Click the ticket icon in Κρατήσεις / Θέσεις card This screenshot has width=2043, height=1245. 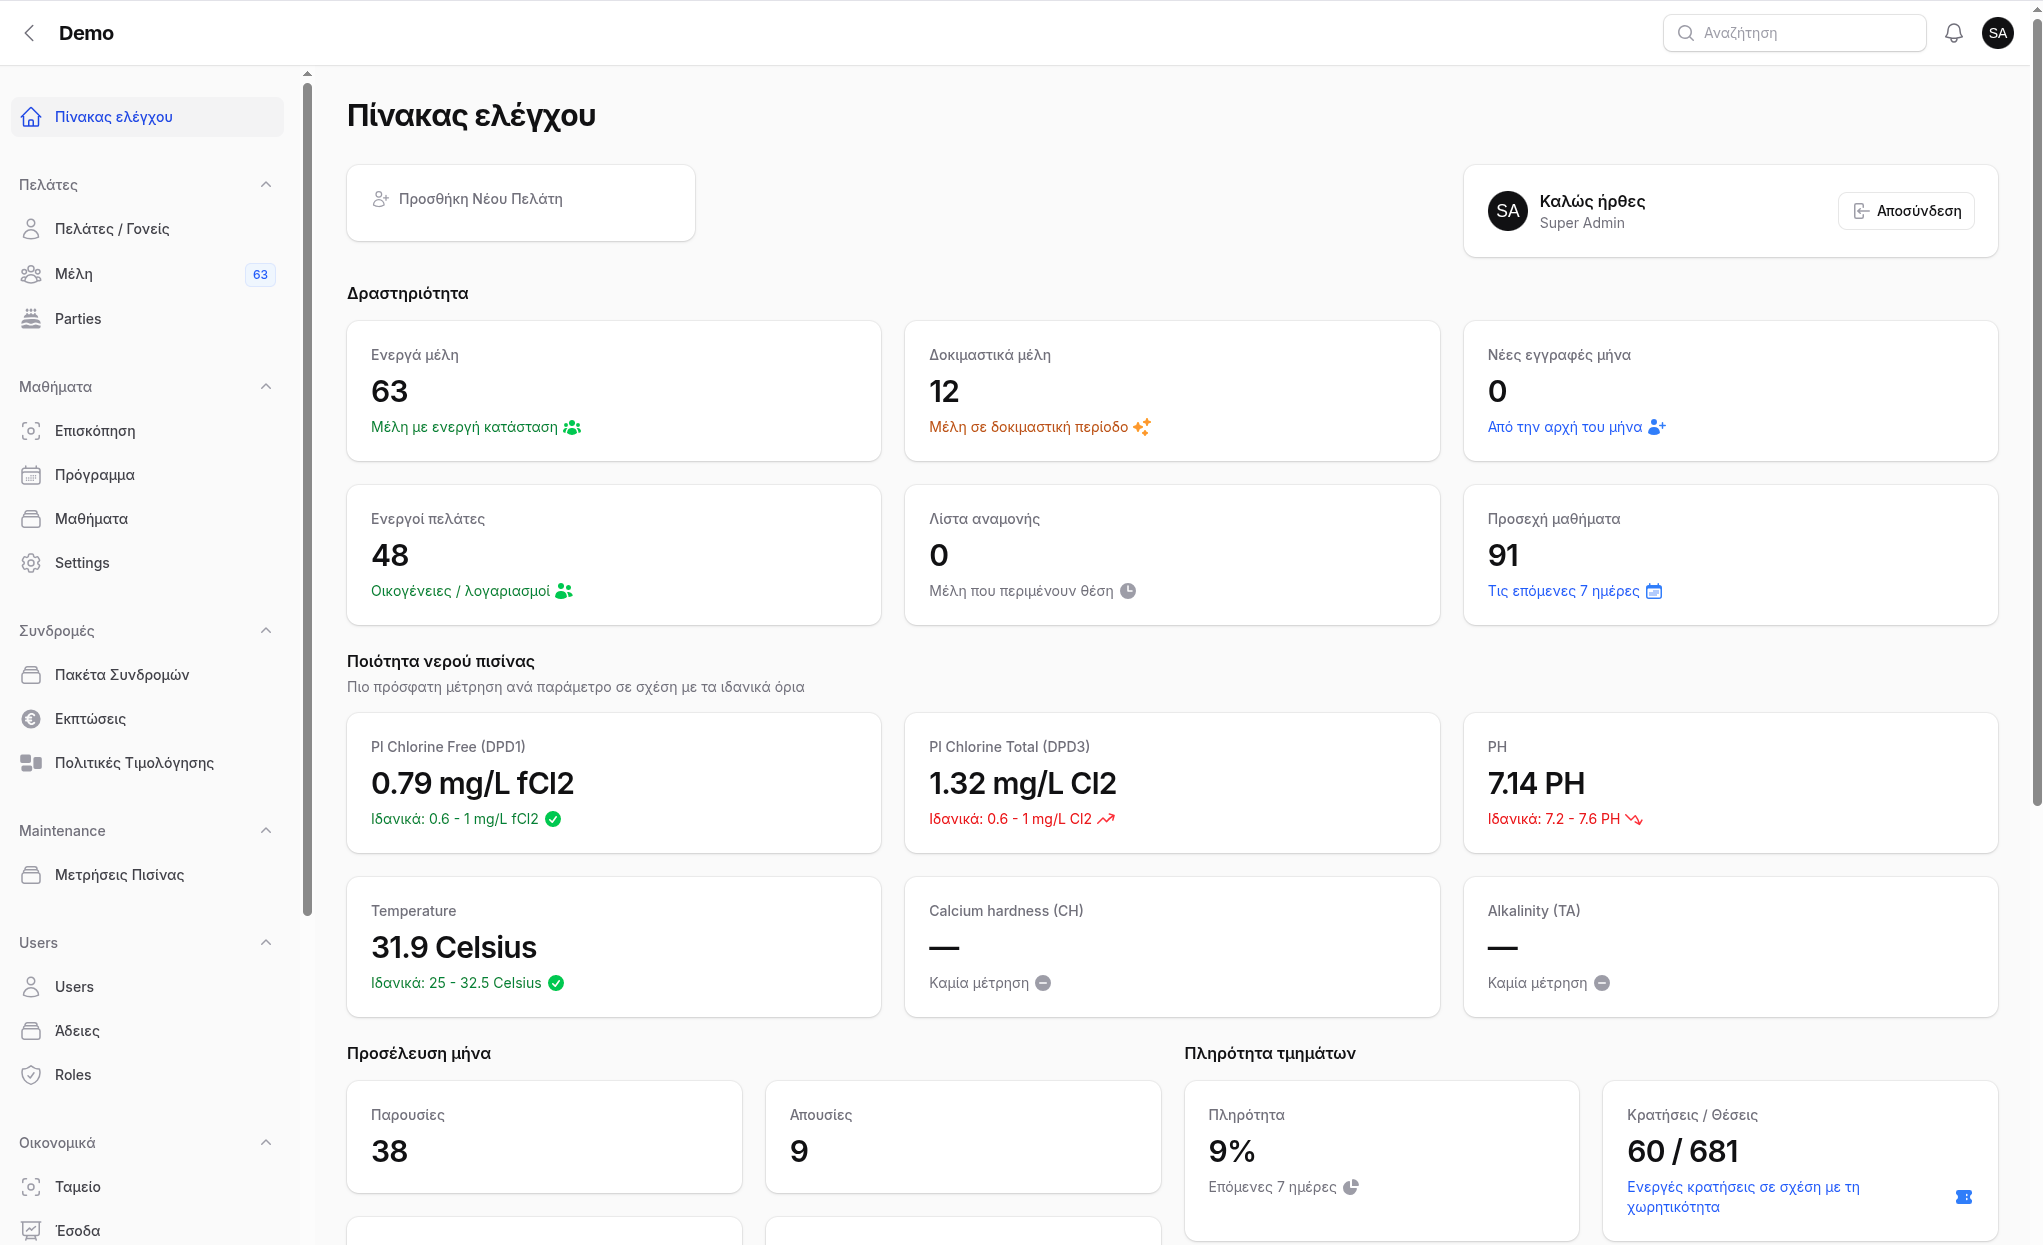pyautogui.click(x=1964, y=1197)
